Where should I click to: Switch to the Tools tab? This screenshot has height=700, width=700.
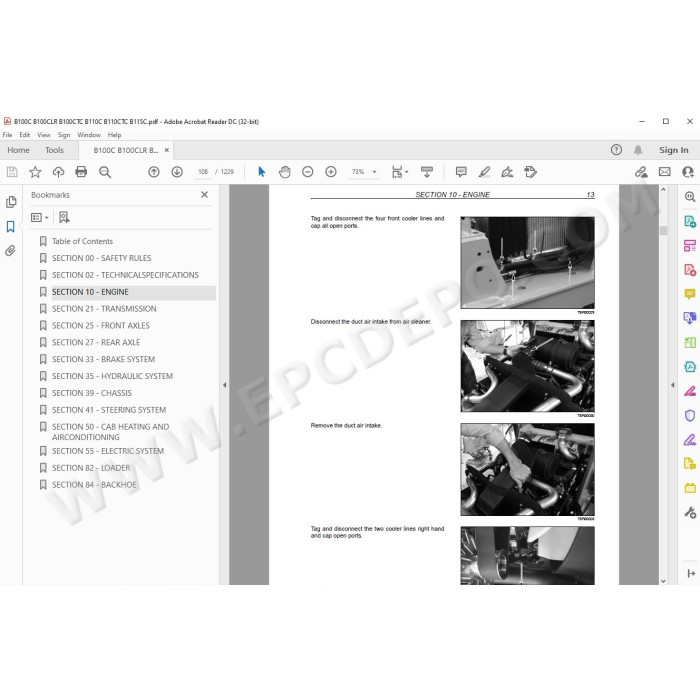pos(54,150)
